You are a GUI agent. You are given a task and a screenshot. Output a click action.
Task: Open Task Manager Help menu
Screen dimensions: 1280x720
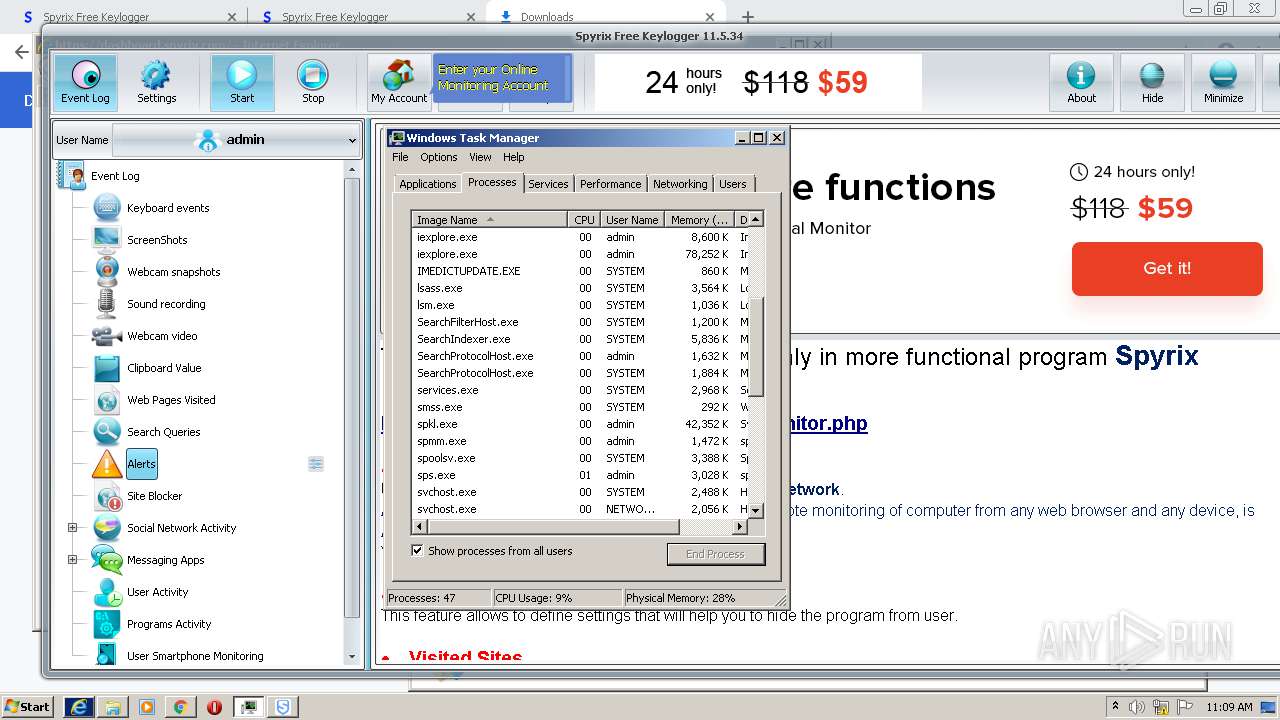[x=513, y=157]
